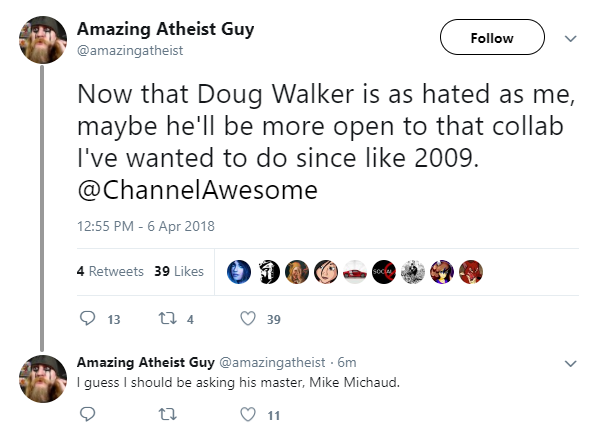The image size is (609, 430).
Task: Retweet the main tweet about Doug Walker
Action: click(x=168, y=319)
